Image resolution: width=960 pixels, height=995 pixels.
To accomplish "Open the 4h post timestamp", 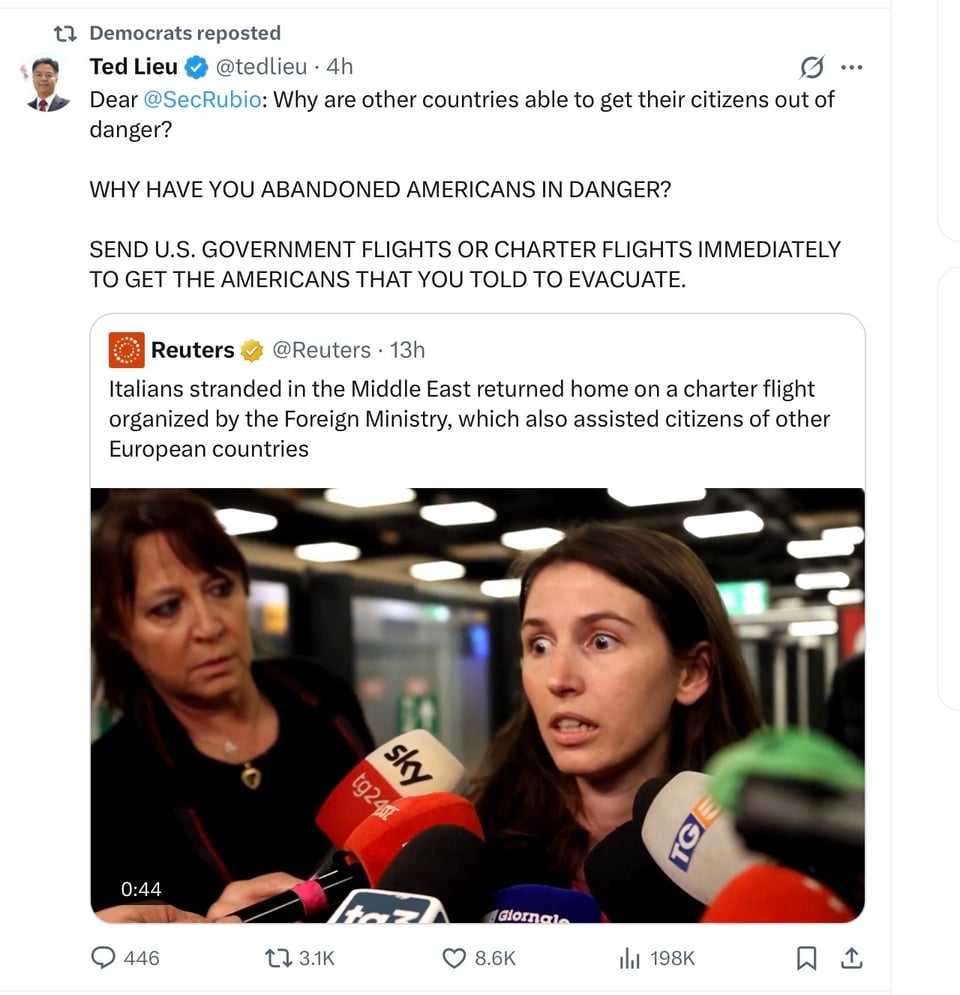I will coord(339,67).
